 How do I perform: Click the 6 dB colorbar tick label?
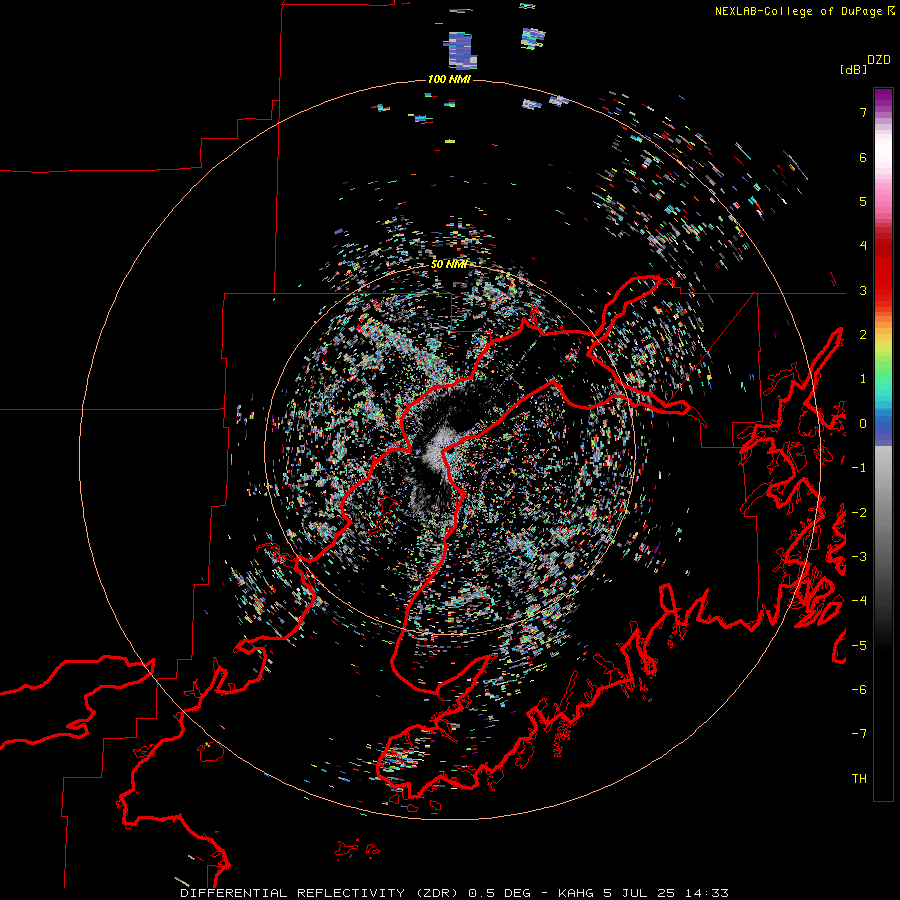pyautogui.click(x=863, y=157)
